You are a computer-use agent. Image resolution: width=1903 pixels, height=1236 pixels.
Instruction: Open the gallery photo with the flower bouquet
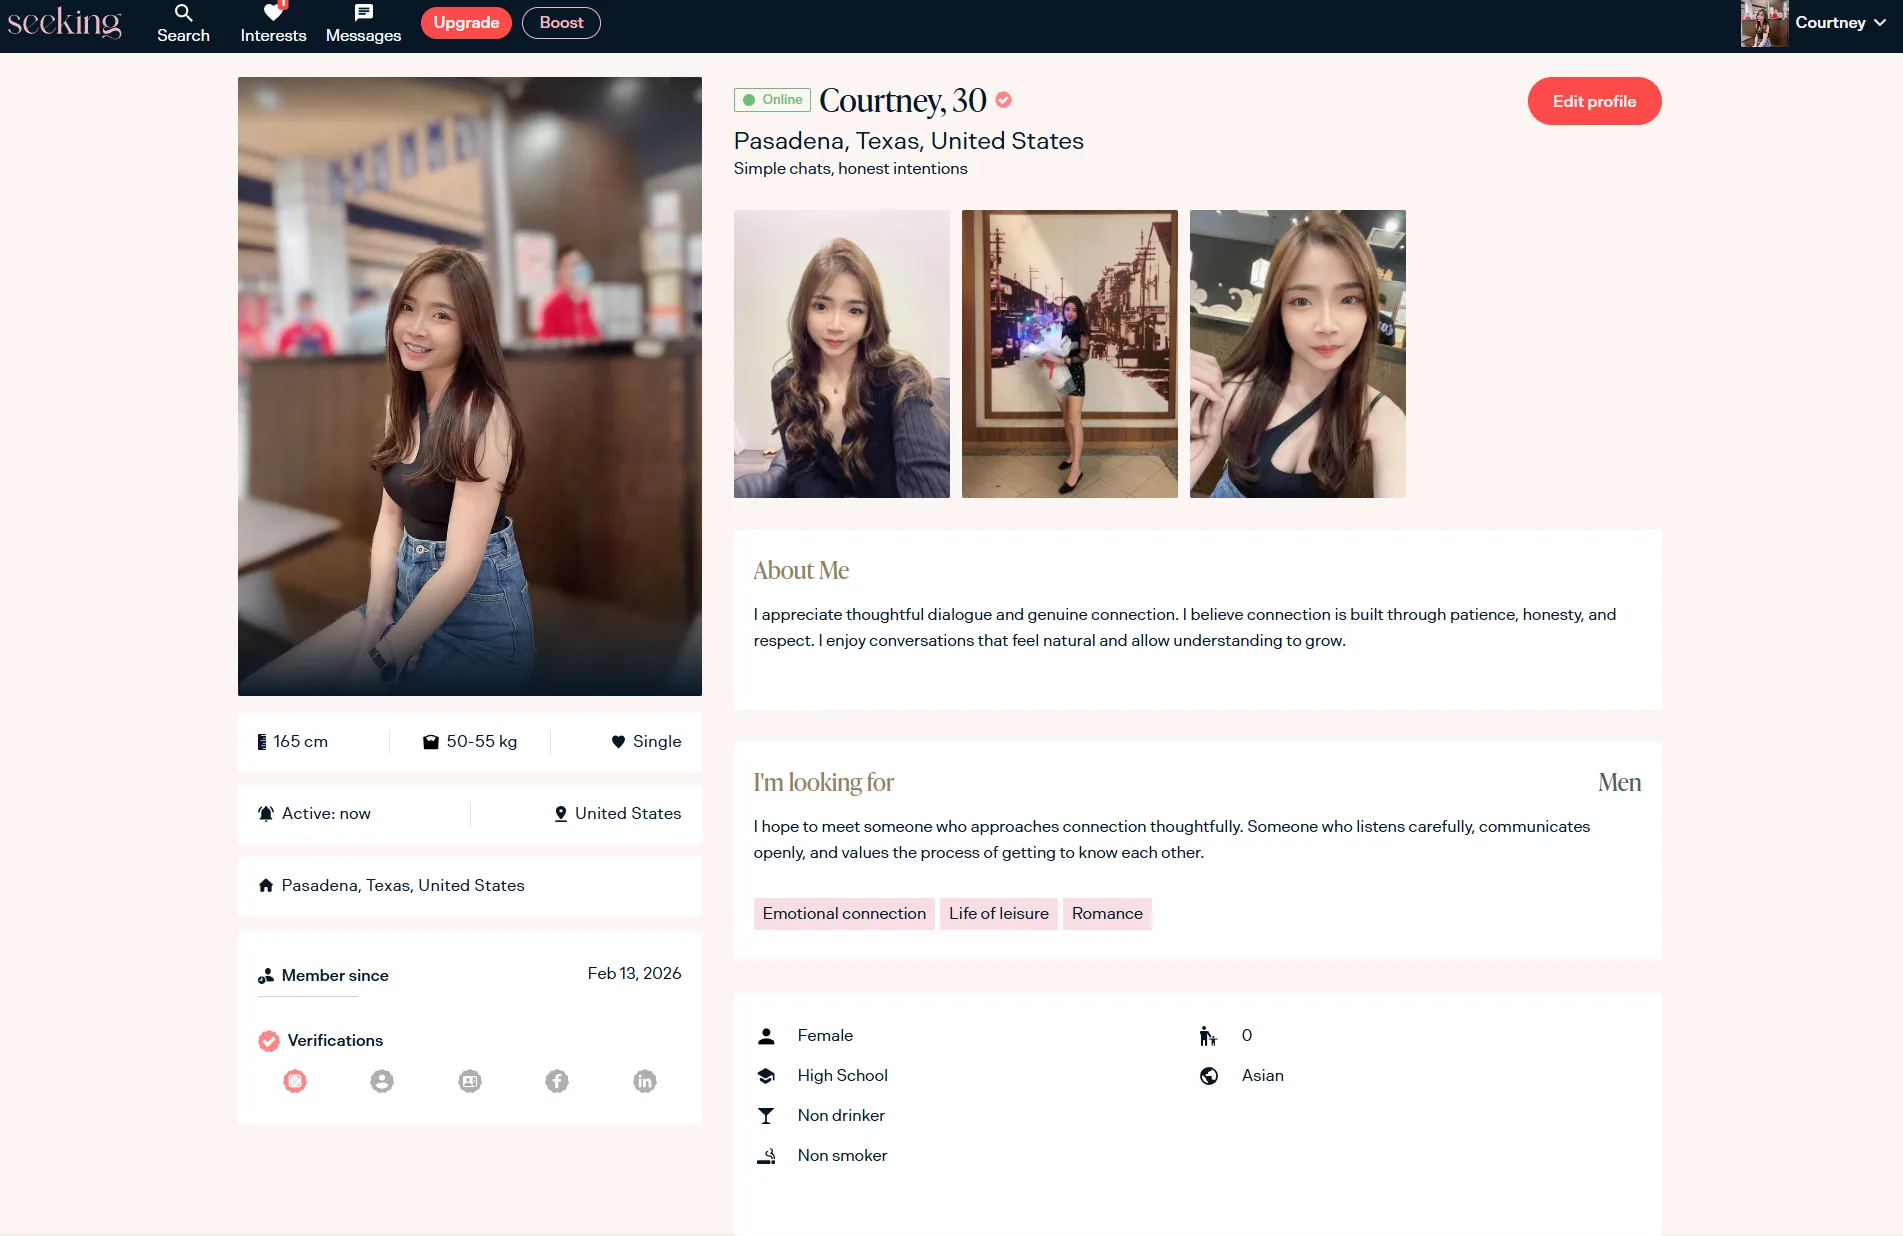tap(1070, 354)
